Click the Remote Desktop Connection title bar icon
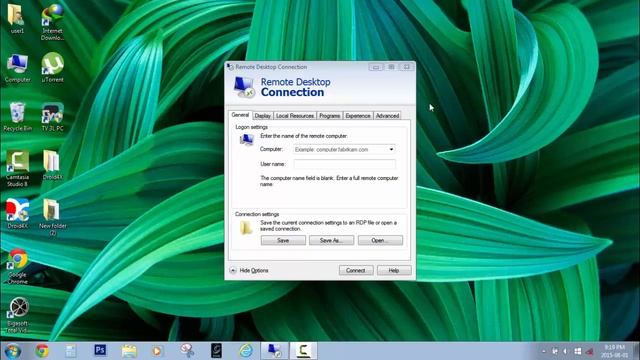Viewport: 640px width, 360px height. click(x=230, y=67)
